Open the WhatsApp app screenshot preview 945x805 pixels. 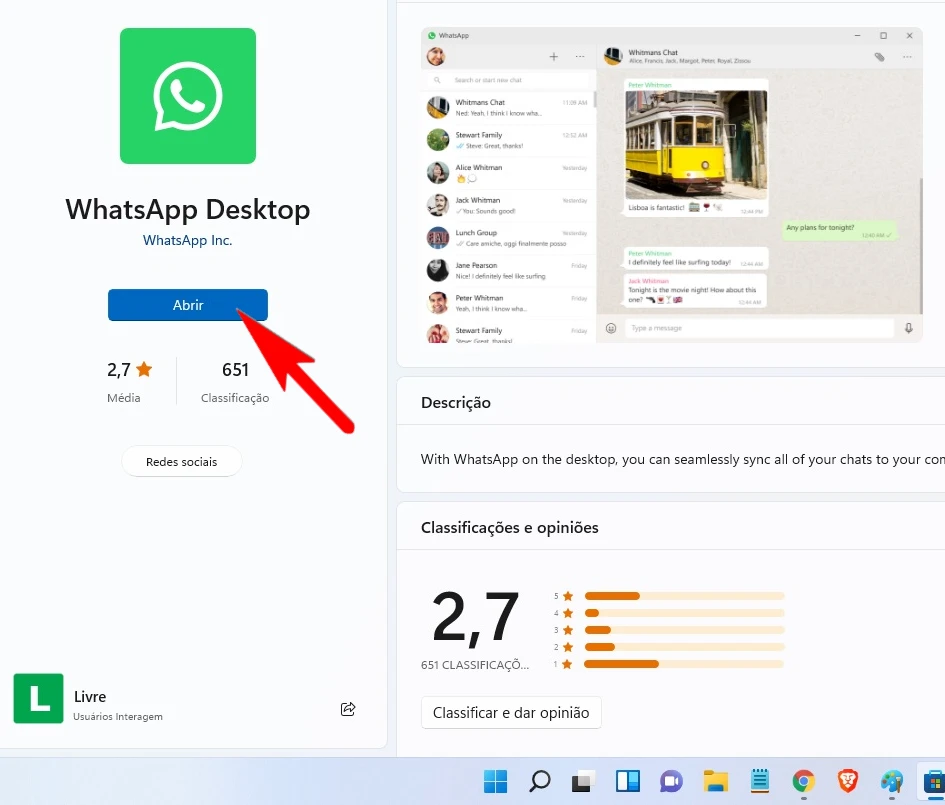coord(671,185)
